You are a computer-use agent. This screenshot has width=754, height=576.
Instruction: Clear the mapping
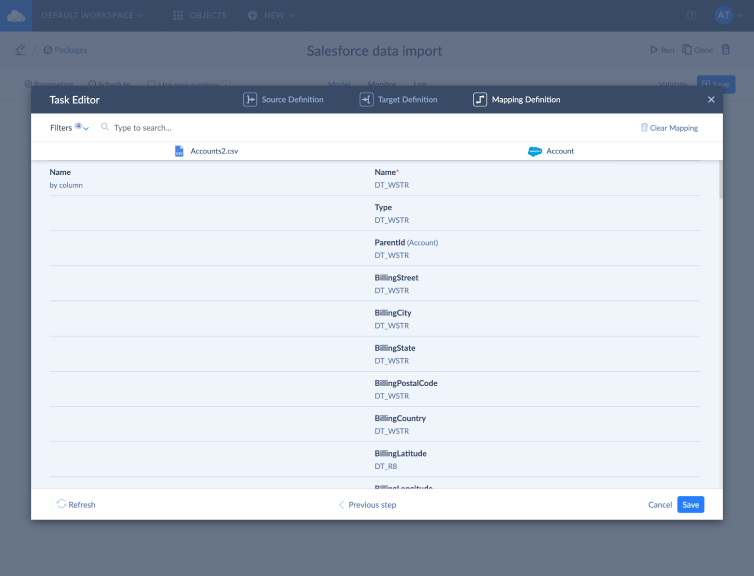pyautogui.click(x=669, y=128)
